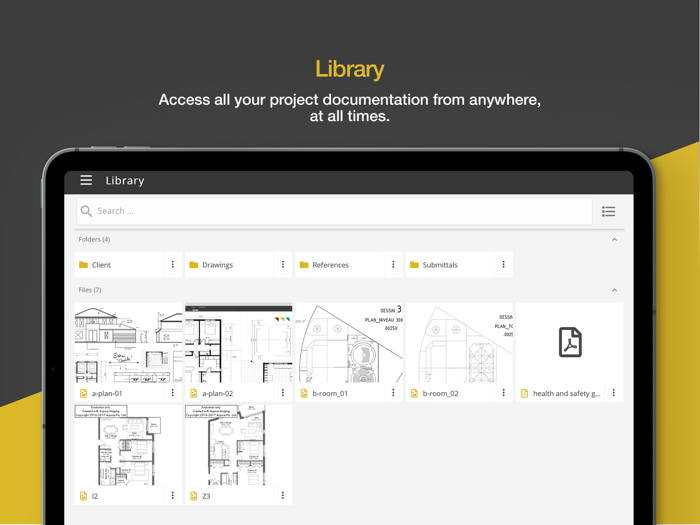Open more options for References folder
Image resolution: width=700 pixels, height=525 pixels.
click(x=393, y=264)
